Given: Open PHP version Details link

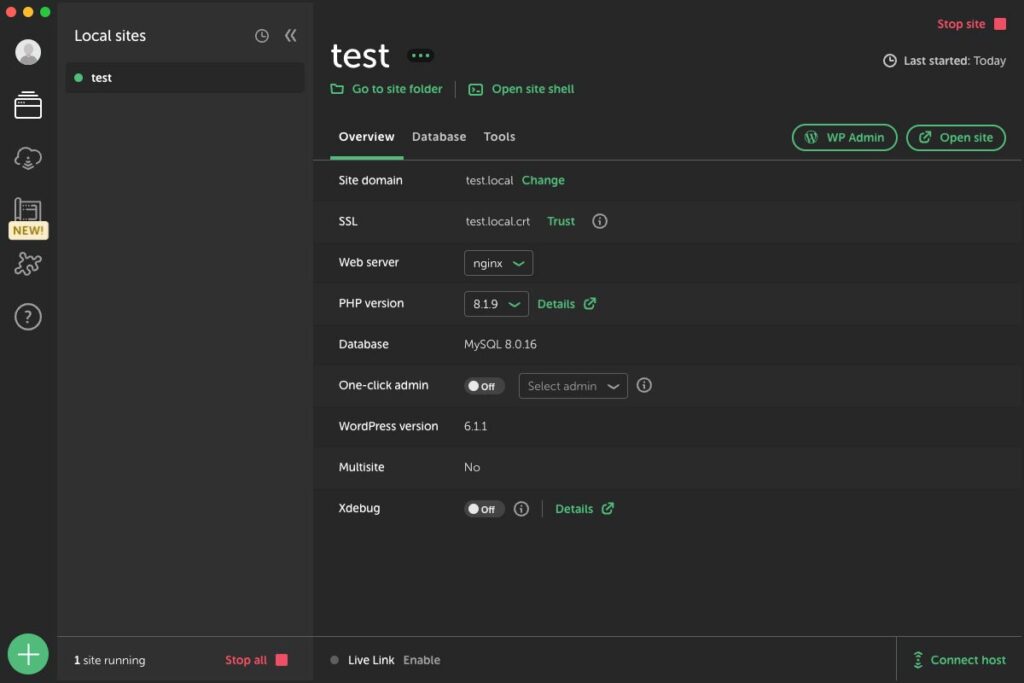Looking at the screenshot, I should [x=567, y=304].
